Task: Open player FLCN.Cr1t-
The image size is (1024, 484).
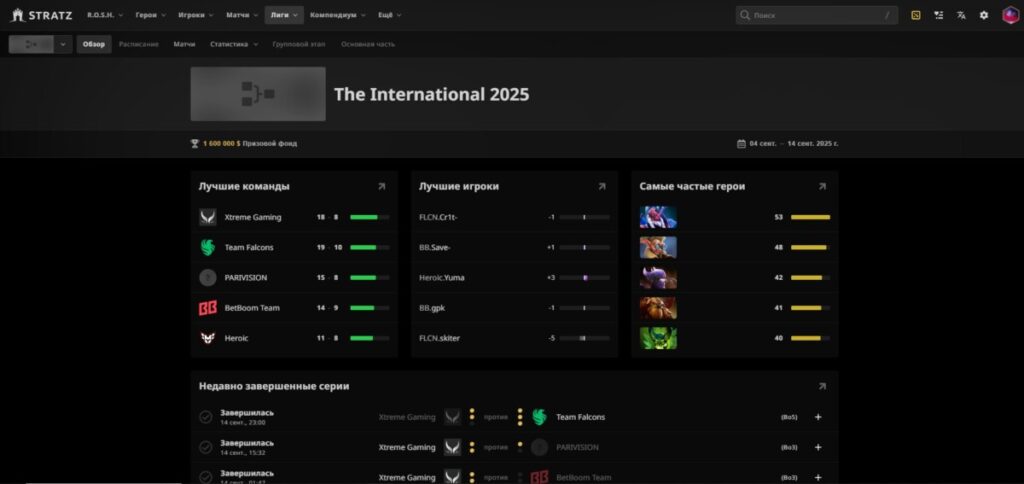Action: pyautogui.click(x=438, y=218)
